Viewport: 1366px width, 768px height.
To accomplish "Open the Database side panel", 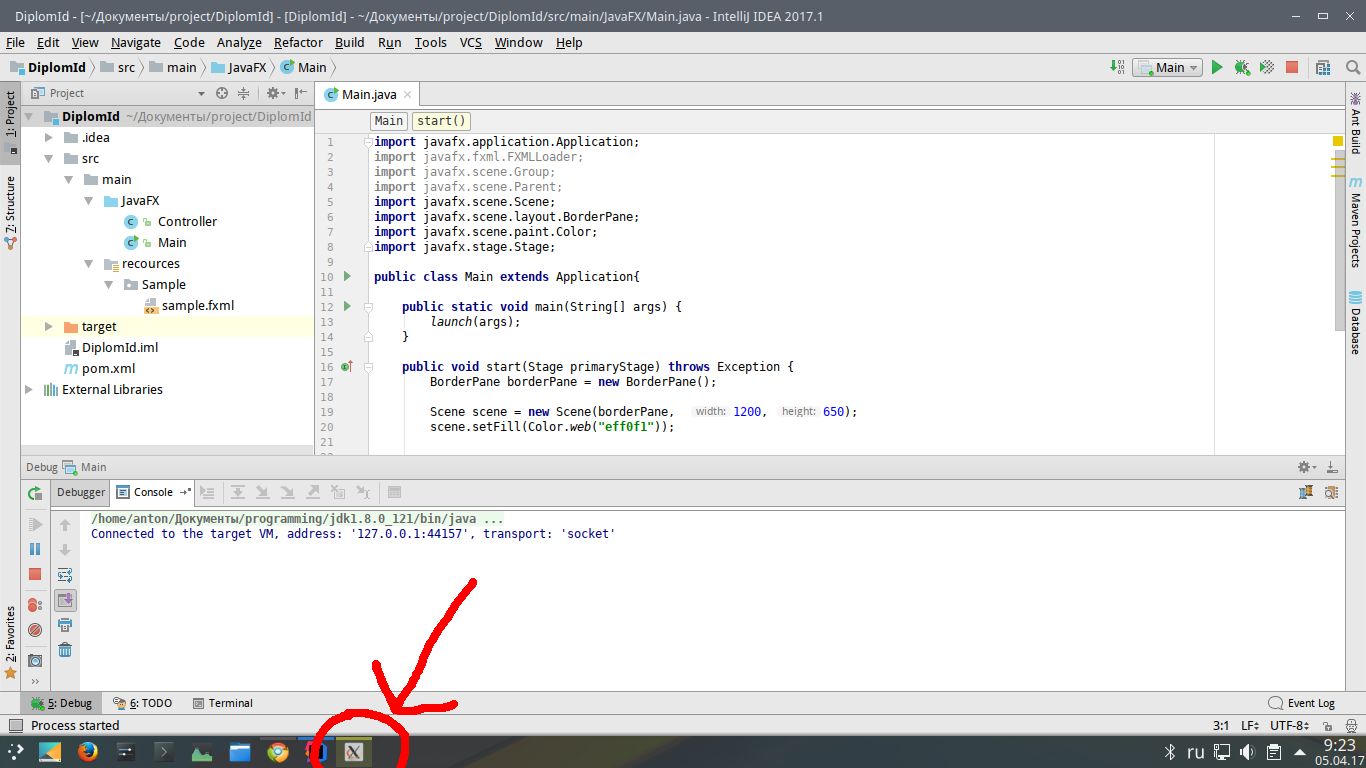I will pyautogui.click(x=1356, y=323).
